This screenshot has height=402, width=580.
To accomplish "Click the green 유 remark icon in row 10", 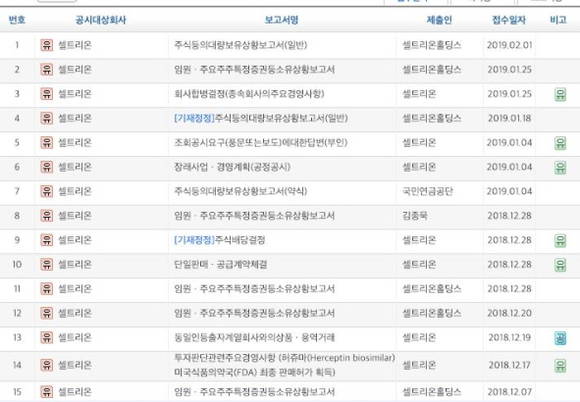I will (x=560, y=265).
